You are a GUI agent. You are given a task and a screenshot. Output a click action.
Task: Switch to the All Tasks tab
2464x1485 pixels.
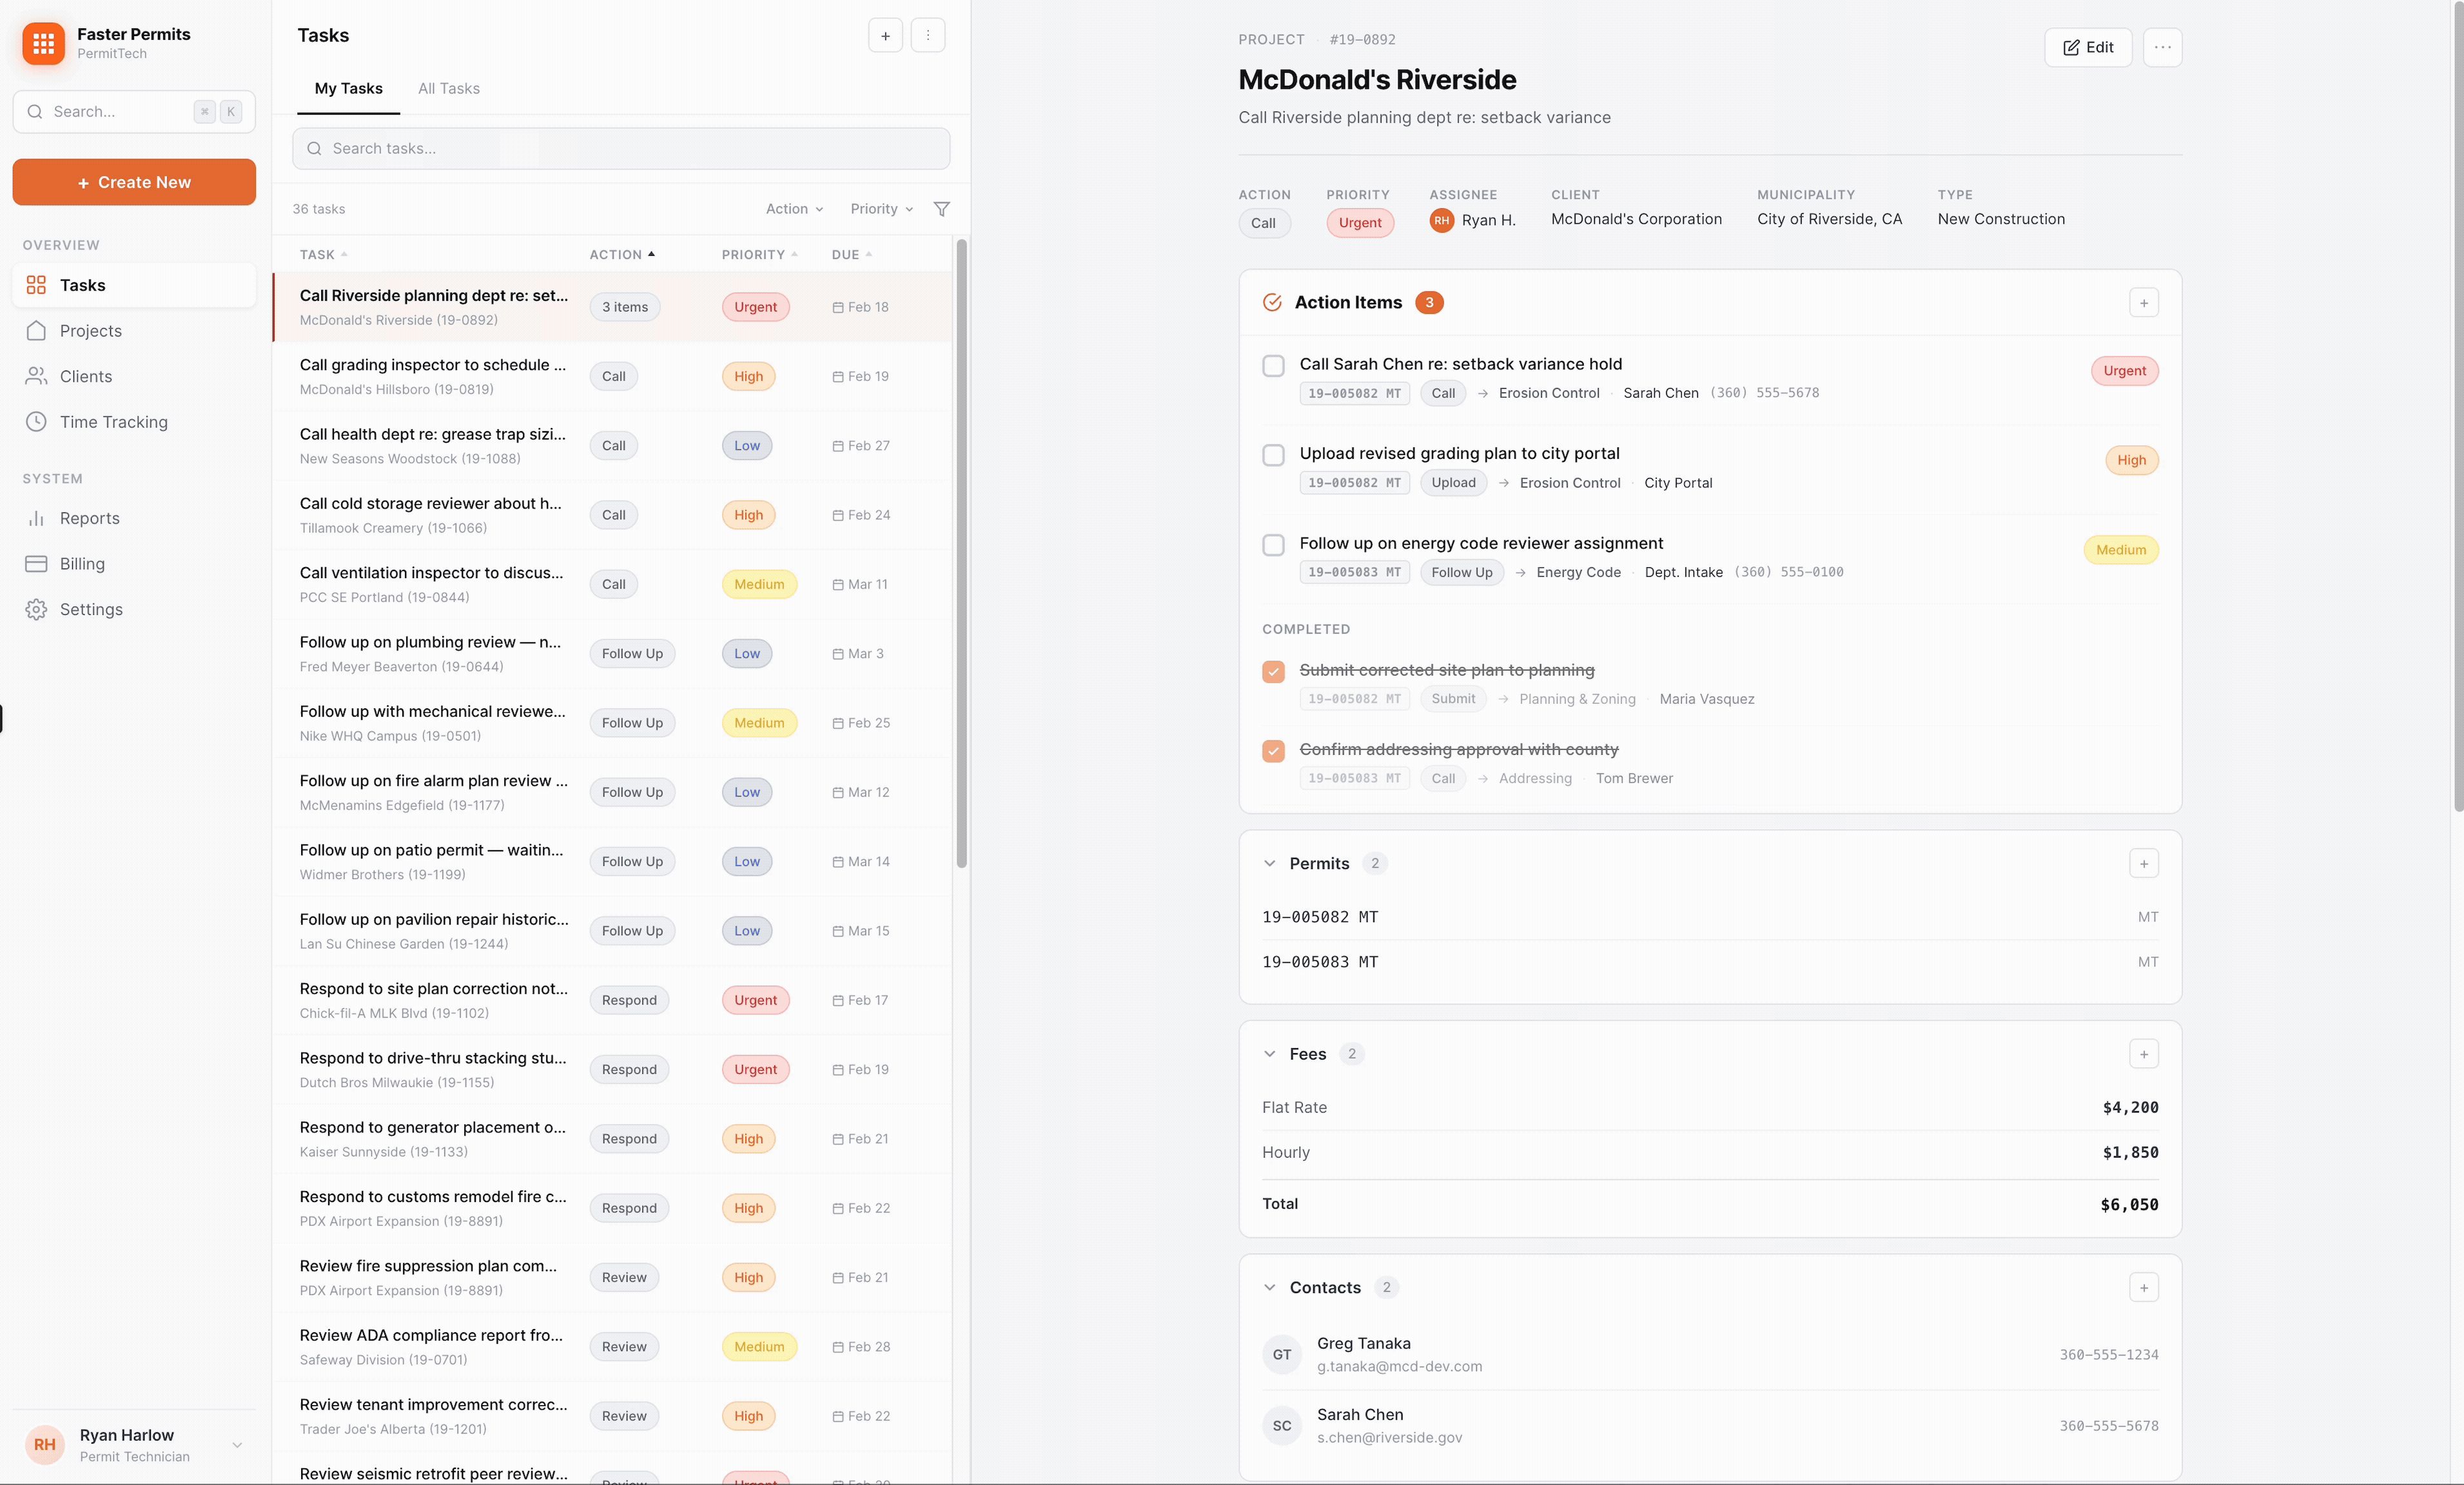tap(447, 88)
